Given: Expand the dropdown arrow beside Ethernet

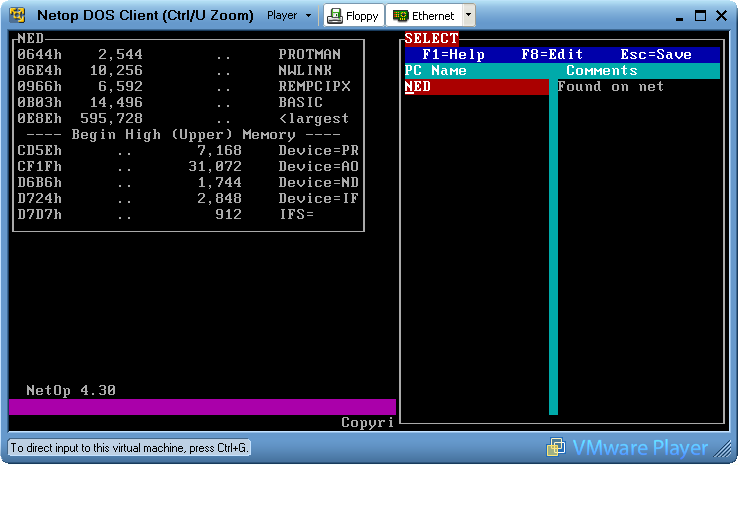Looking at the screenshot, I should (468, 15).
